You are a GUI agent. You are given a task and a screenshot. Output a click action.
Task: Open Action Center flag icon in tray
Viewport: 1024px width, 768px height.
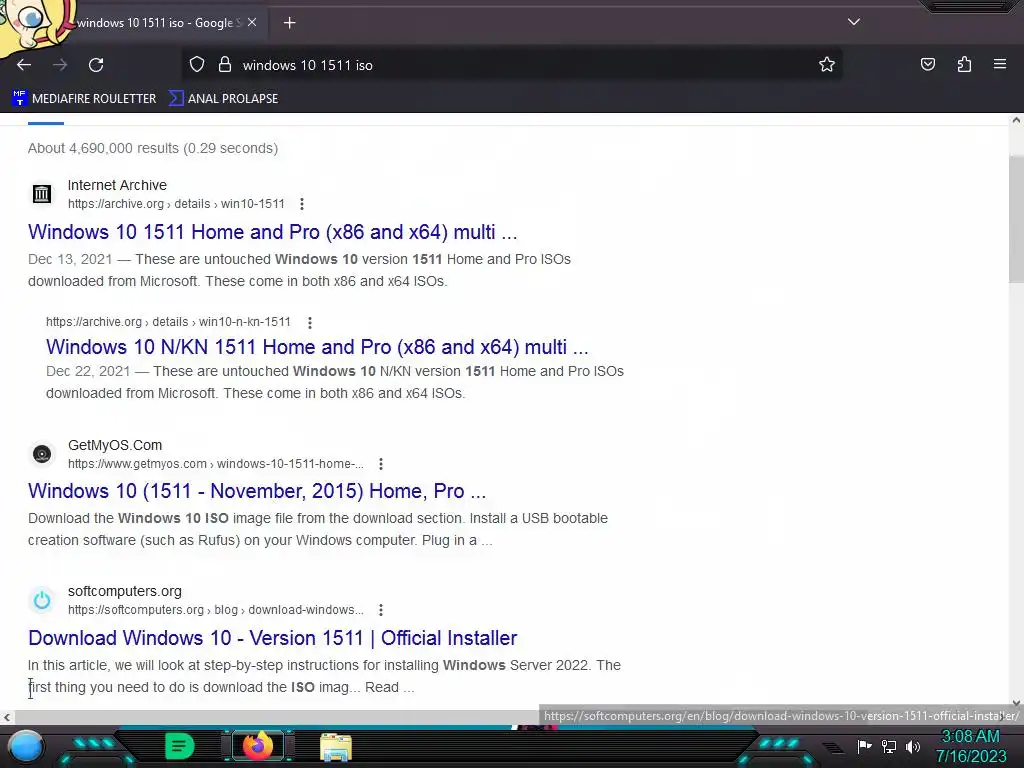[x=865, y=746]
